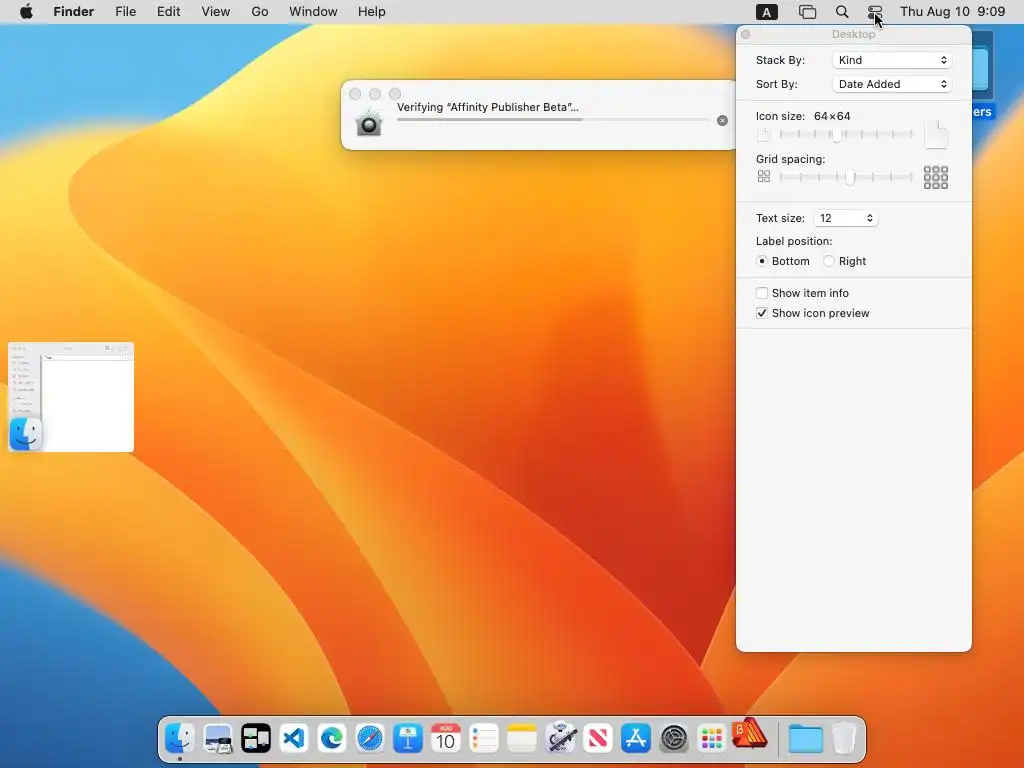Click the '64×64' icon size value
This screenshot has height=768, width=1024.
coord(832,116)
